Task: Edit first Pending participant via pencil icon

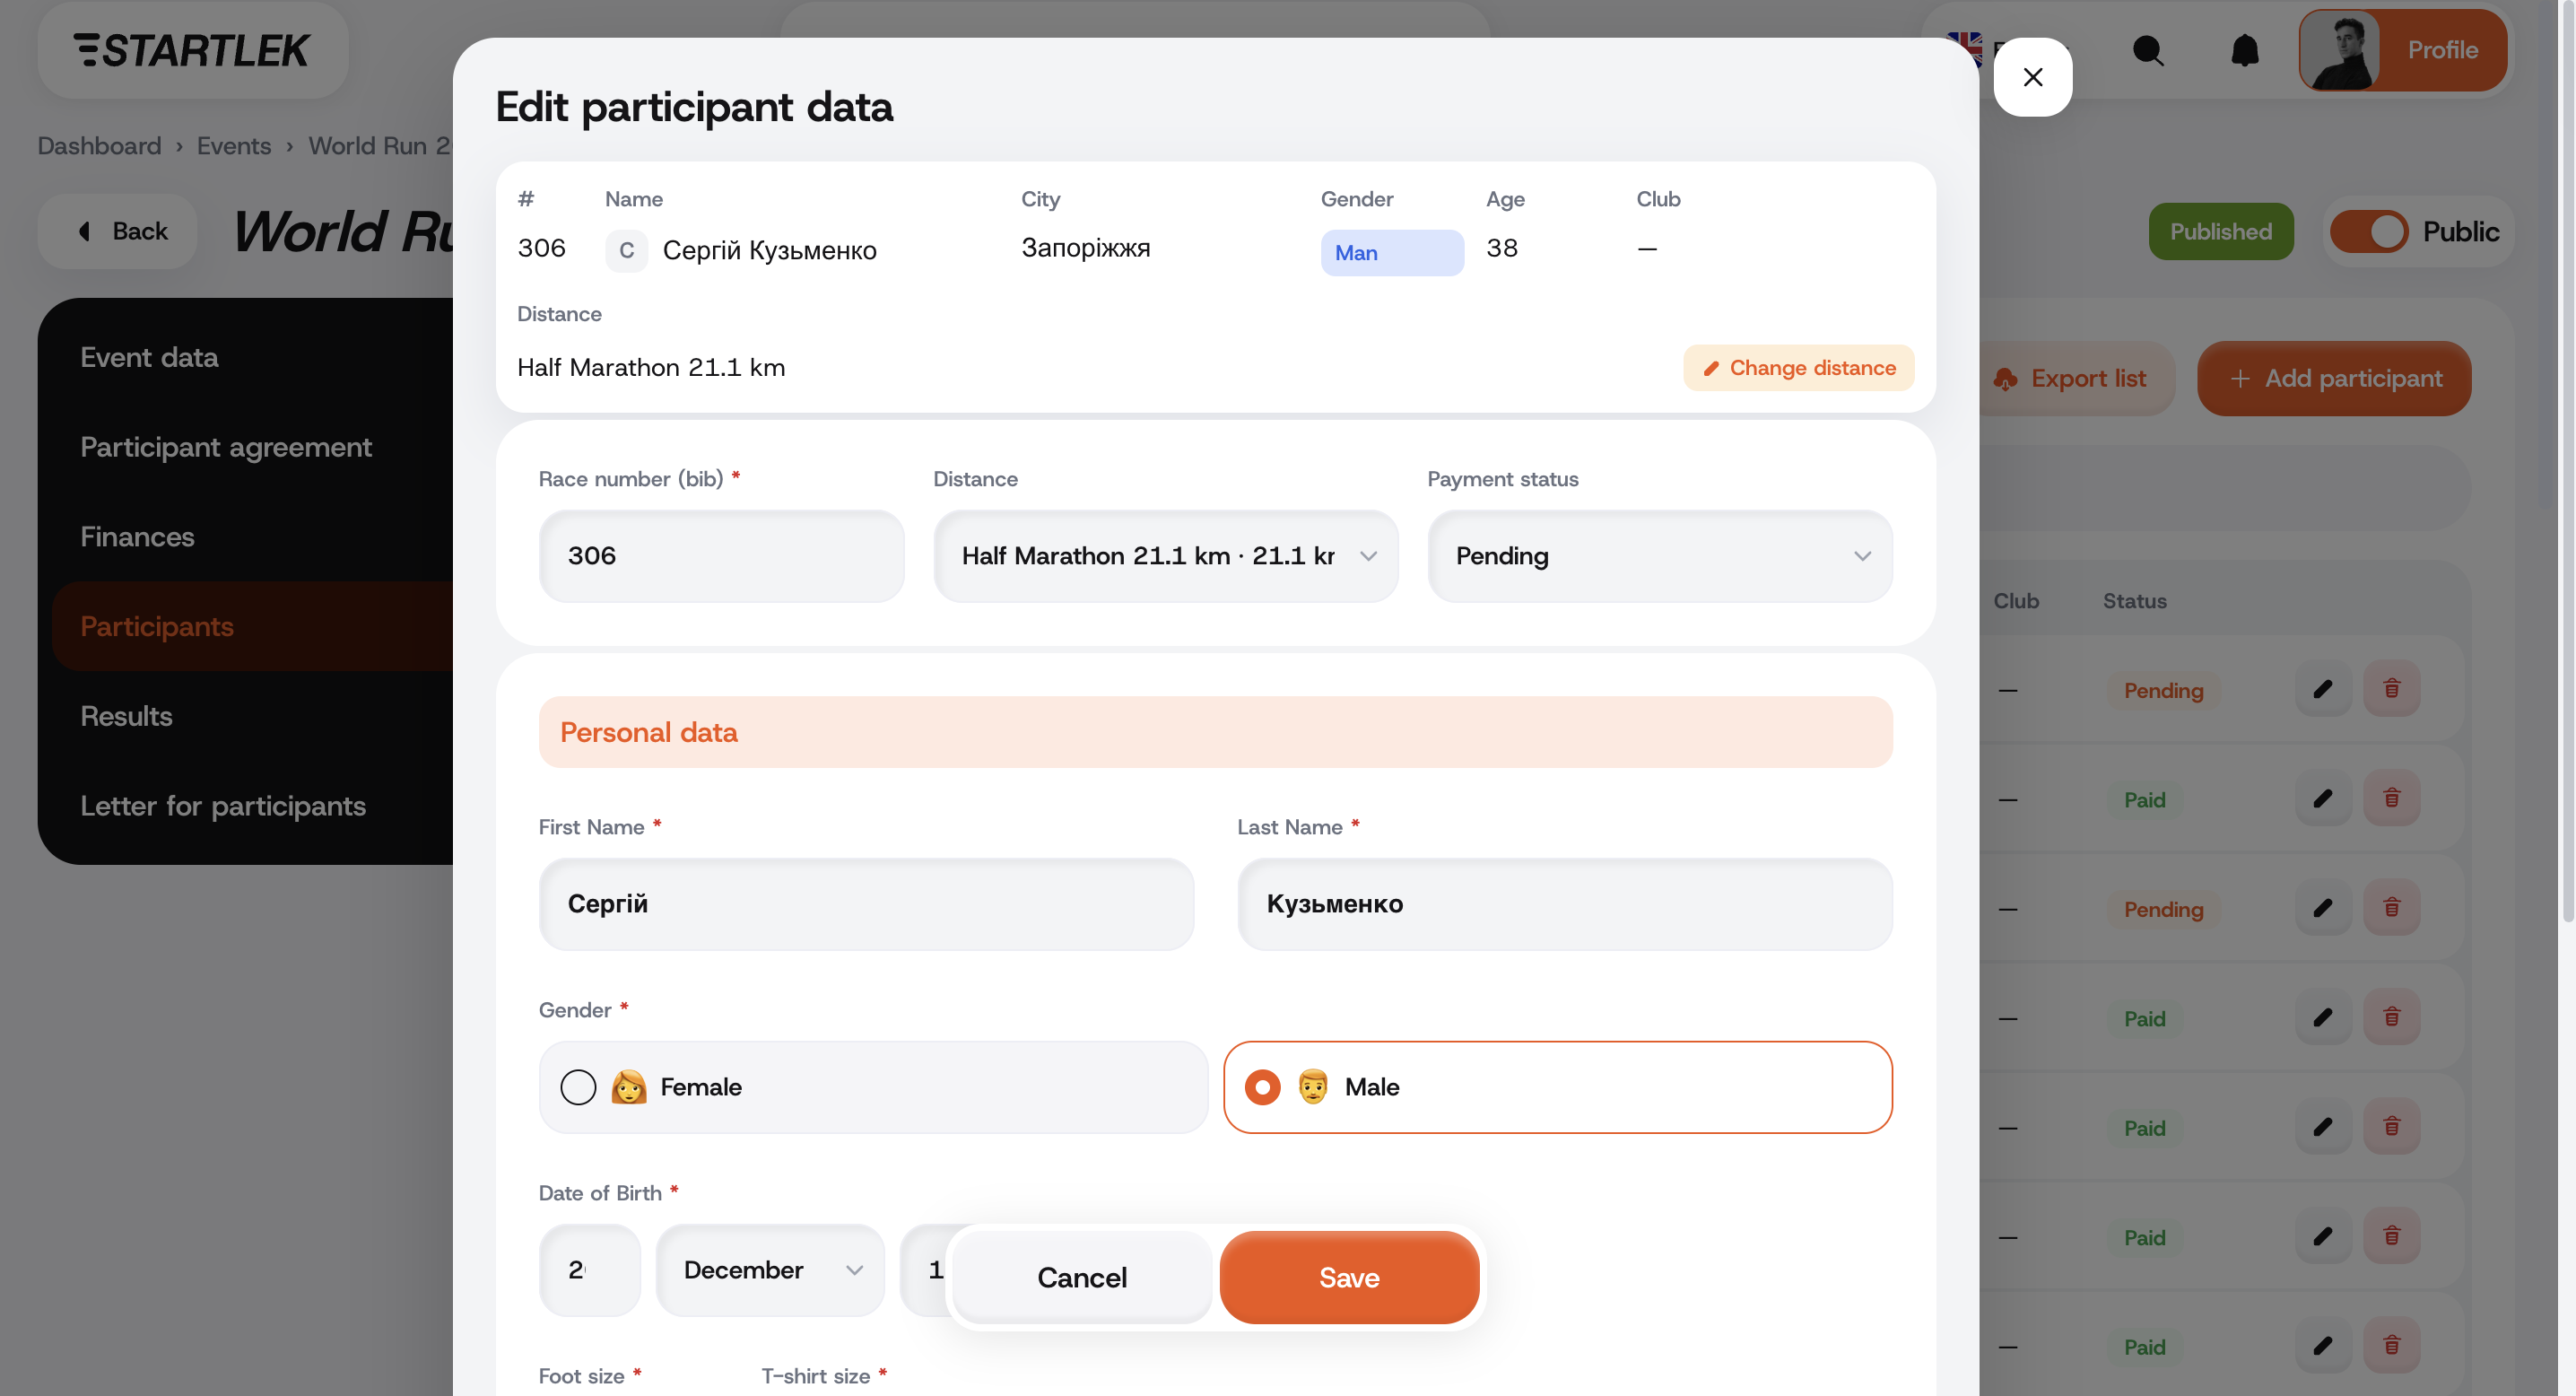Action: point(2323,689)
